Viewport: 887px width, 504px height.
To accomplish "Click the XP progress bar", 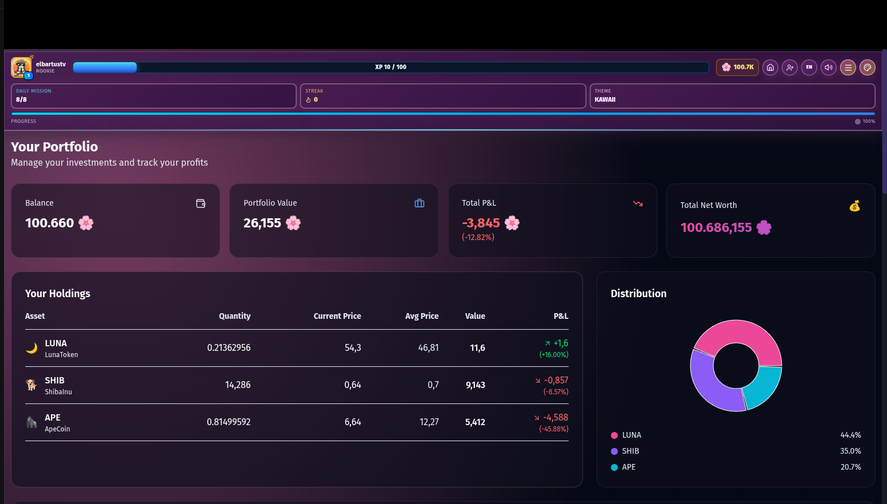I will [x=391, y=67].
